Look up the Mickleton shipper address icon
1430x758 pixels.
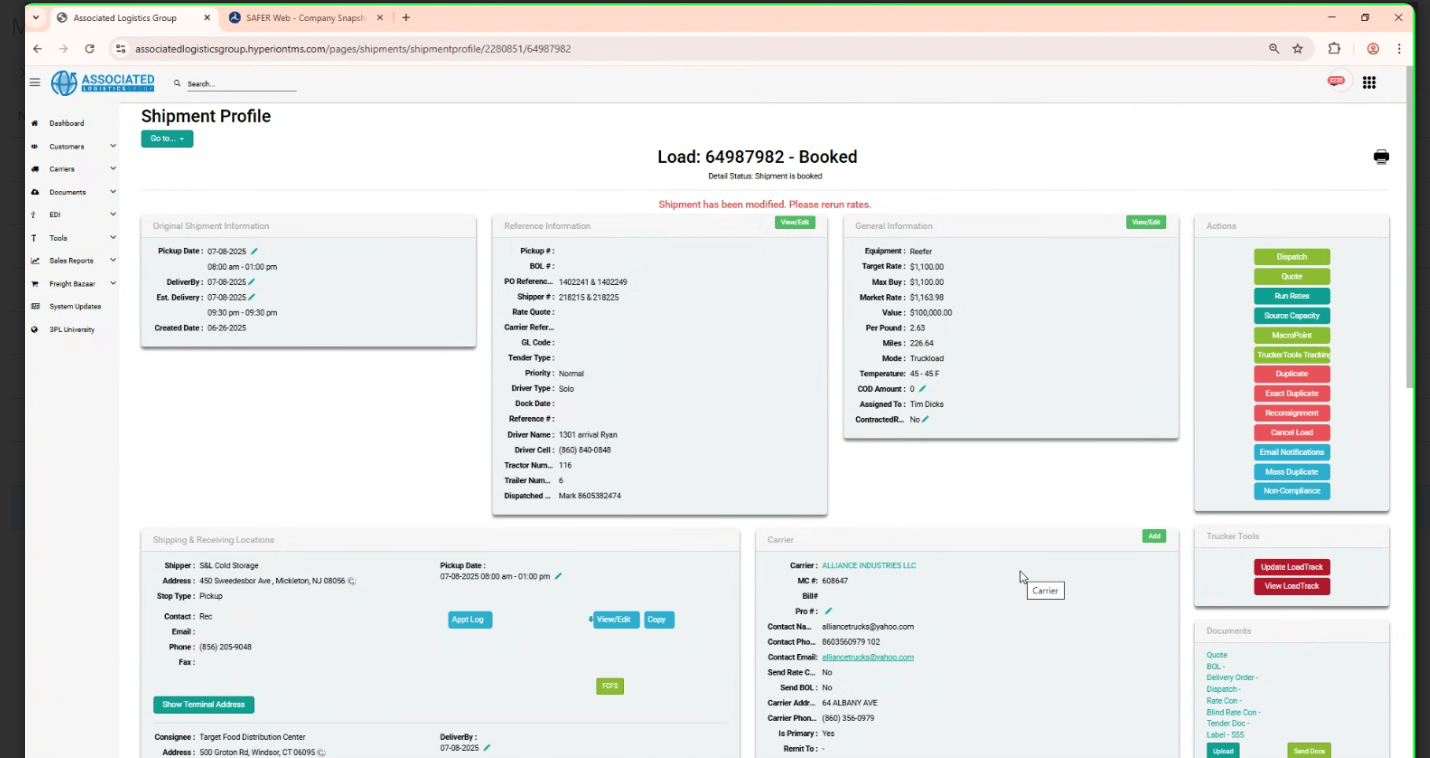352,581
